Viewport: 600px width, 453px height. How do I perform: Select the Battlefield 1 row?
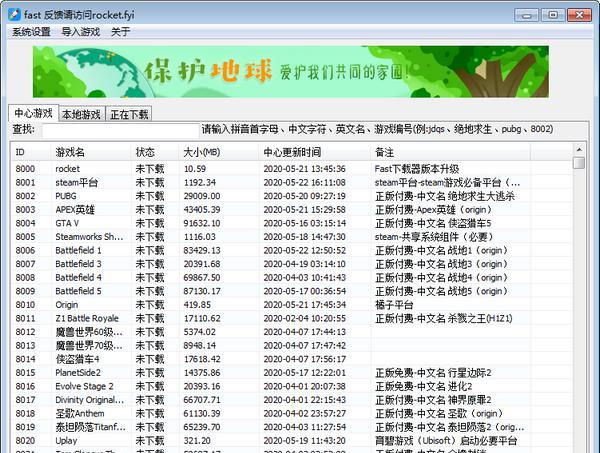coord(292,250)
